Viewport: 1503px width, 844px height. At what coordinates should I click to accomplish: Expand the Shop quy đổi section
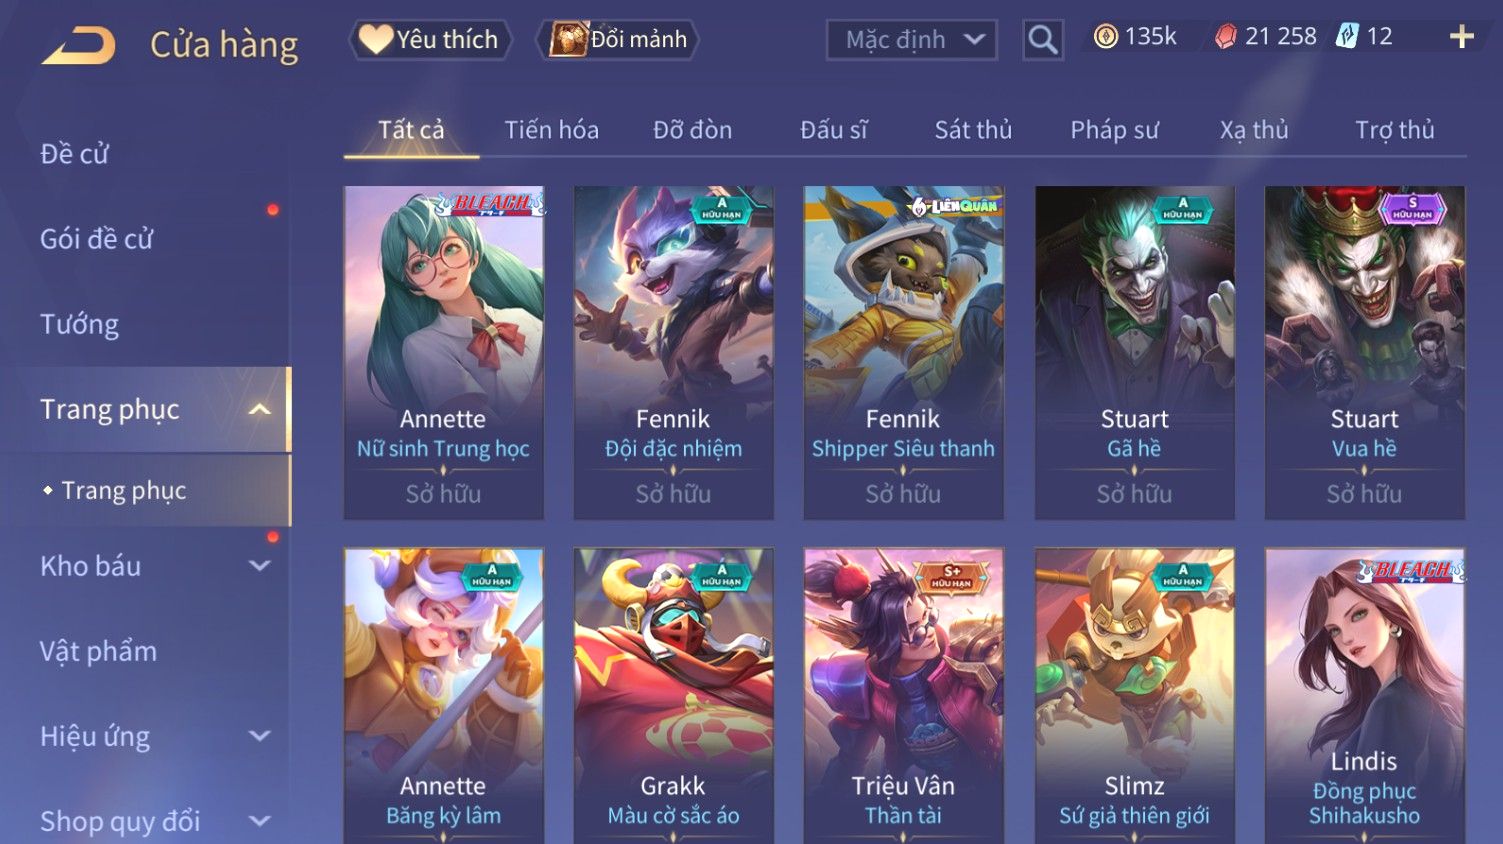(259, 822)
